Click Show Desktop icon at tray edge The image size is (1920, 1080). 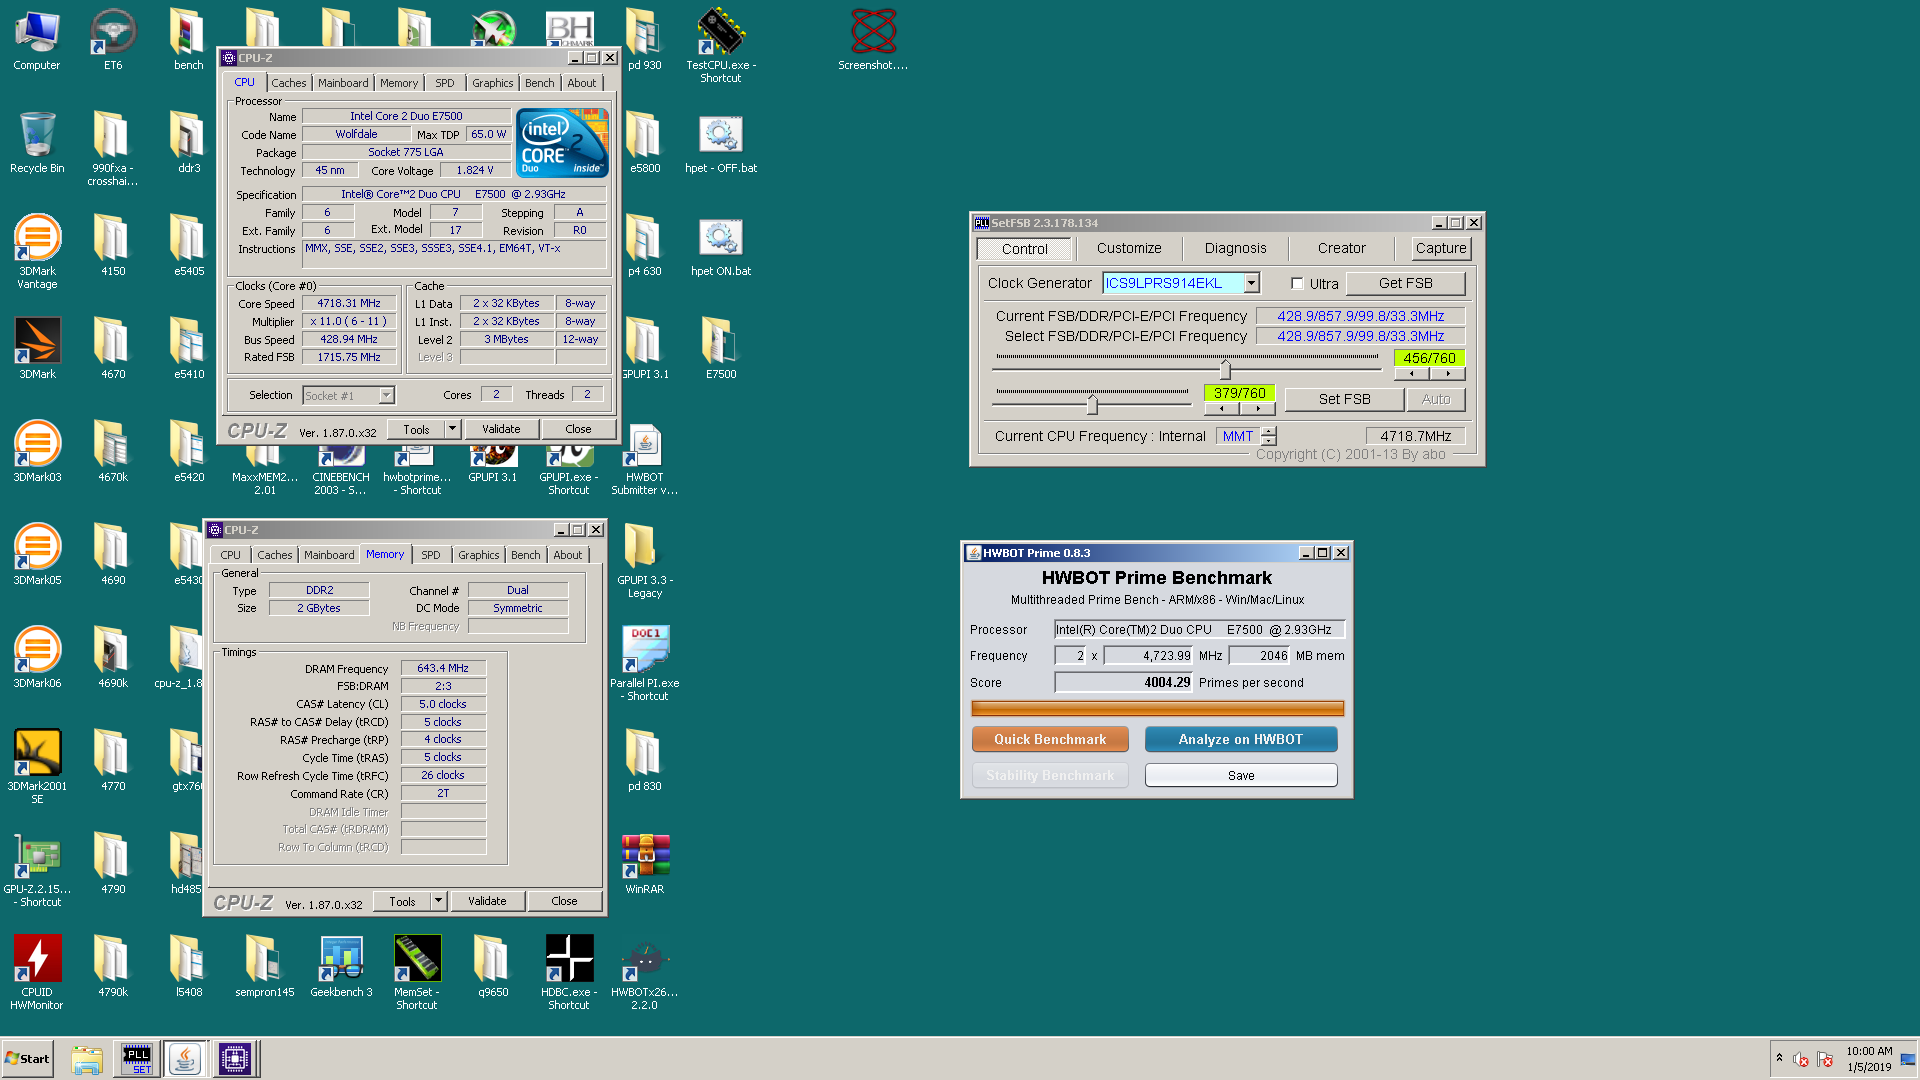1908,1059
